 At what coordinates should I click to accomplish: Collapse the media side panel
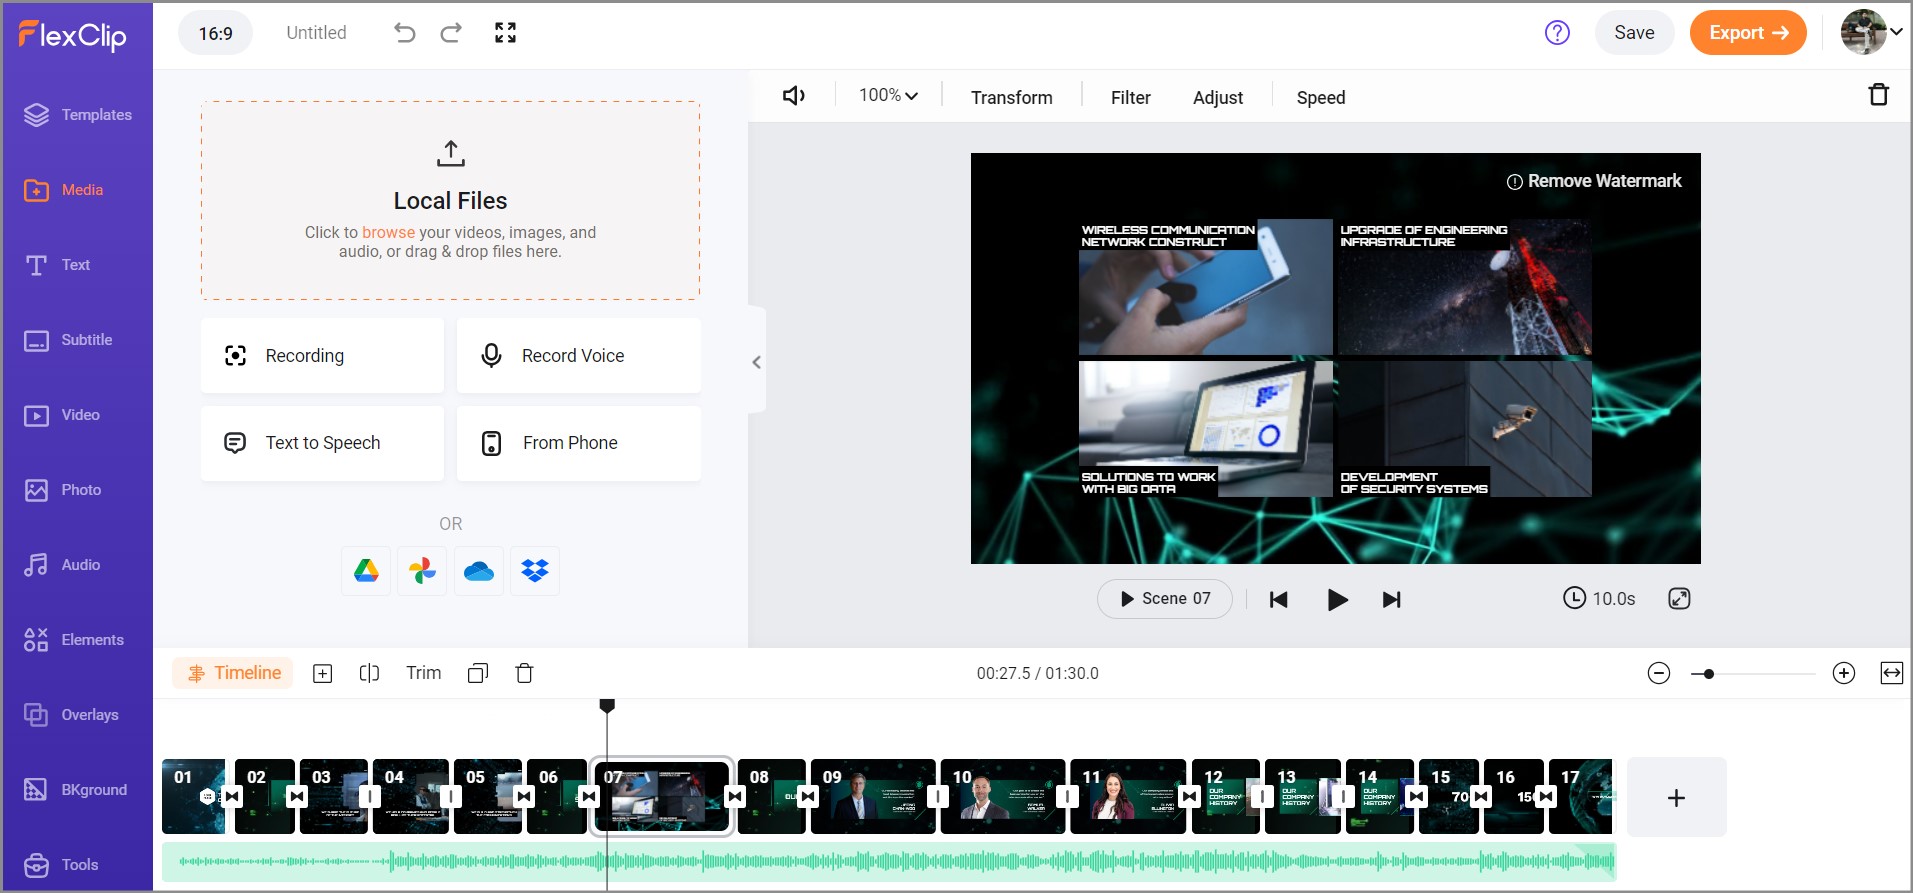click(x=757, y=362)
